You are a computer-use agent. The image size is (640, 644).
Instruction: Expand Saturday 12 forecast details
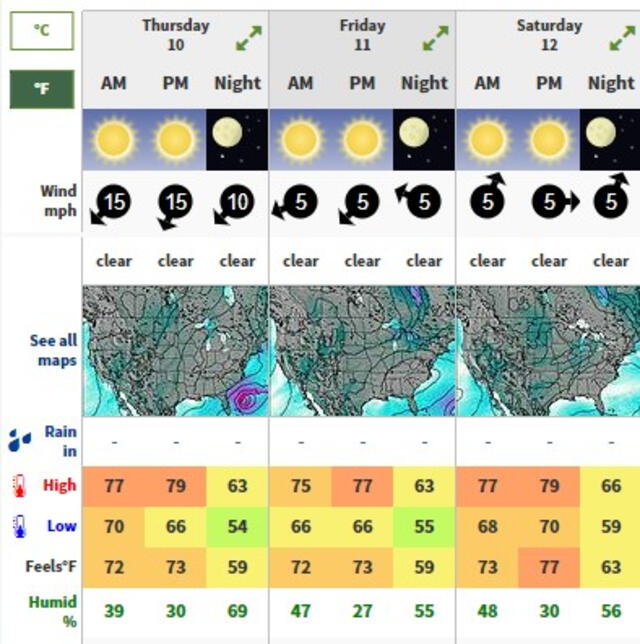[x=623, y=38]
